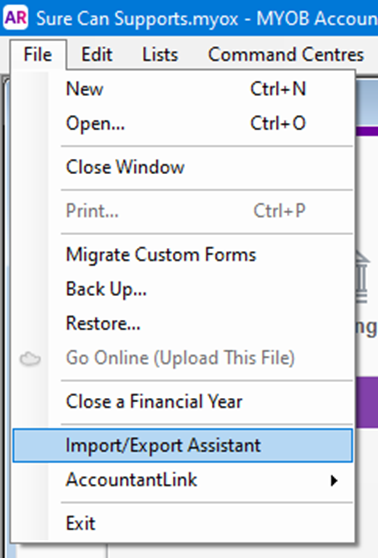Launch the Import/Export Assistant

click(183, 446)
